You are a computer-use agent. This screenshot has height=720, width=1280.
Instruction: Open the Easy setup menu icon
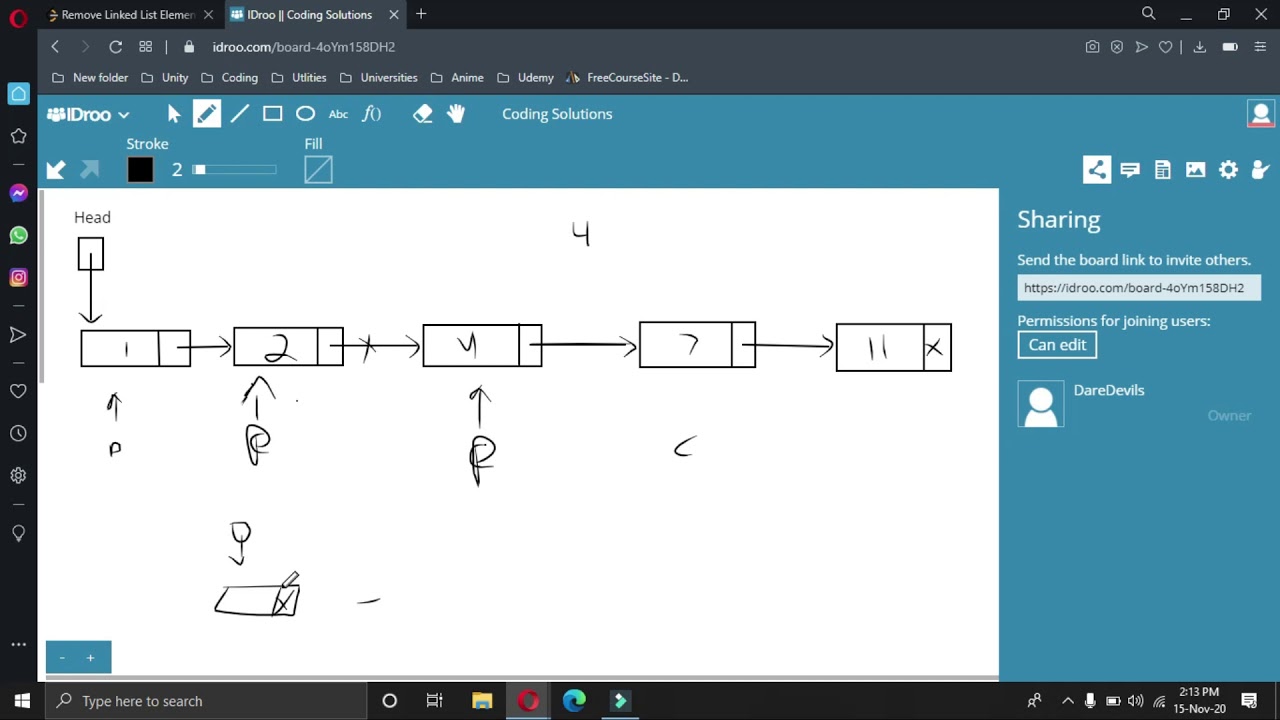[x=1260, y=47]
